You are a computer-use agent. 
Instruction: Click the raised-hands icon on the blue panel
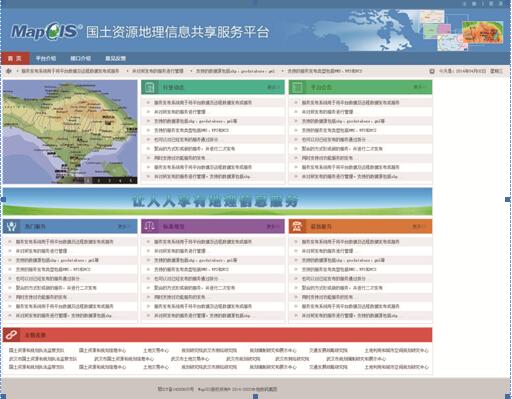pos(11,226)
